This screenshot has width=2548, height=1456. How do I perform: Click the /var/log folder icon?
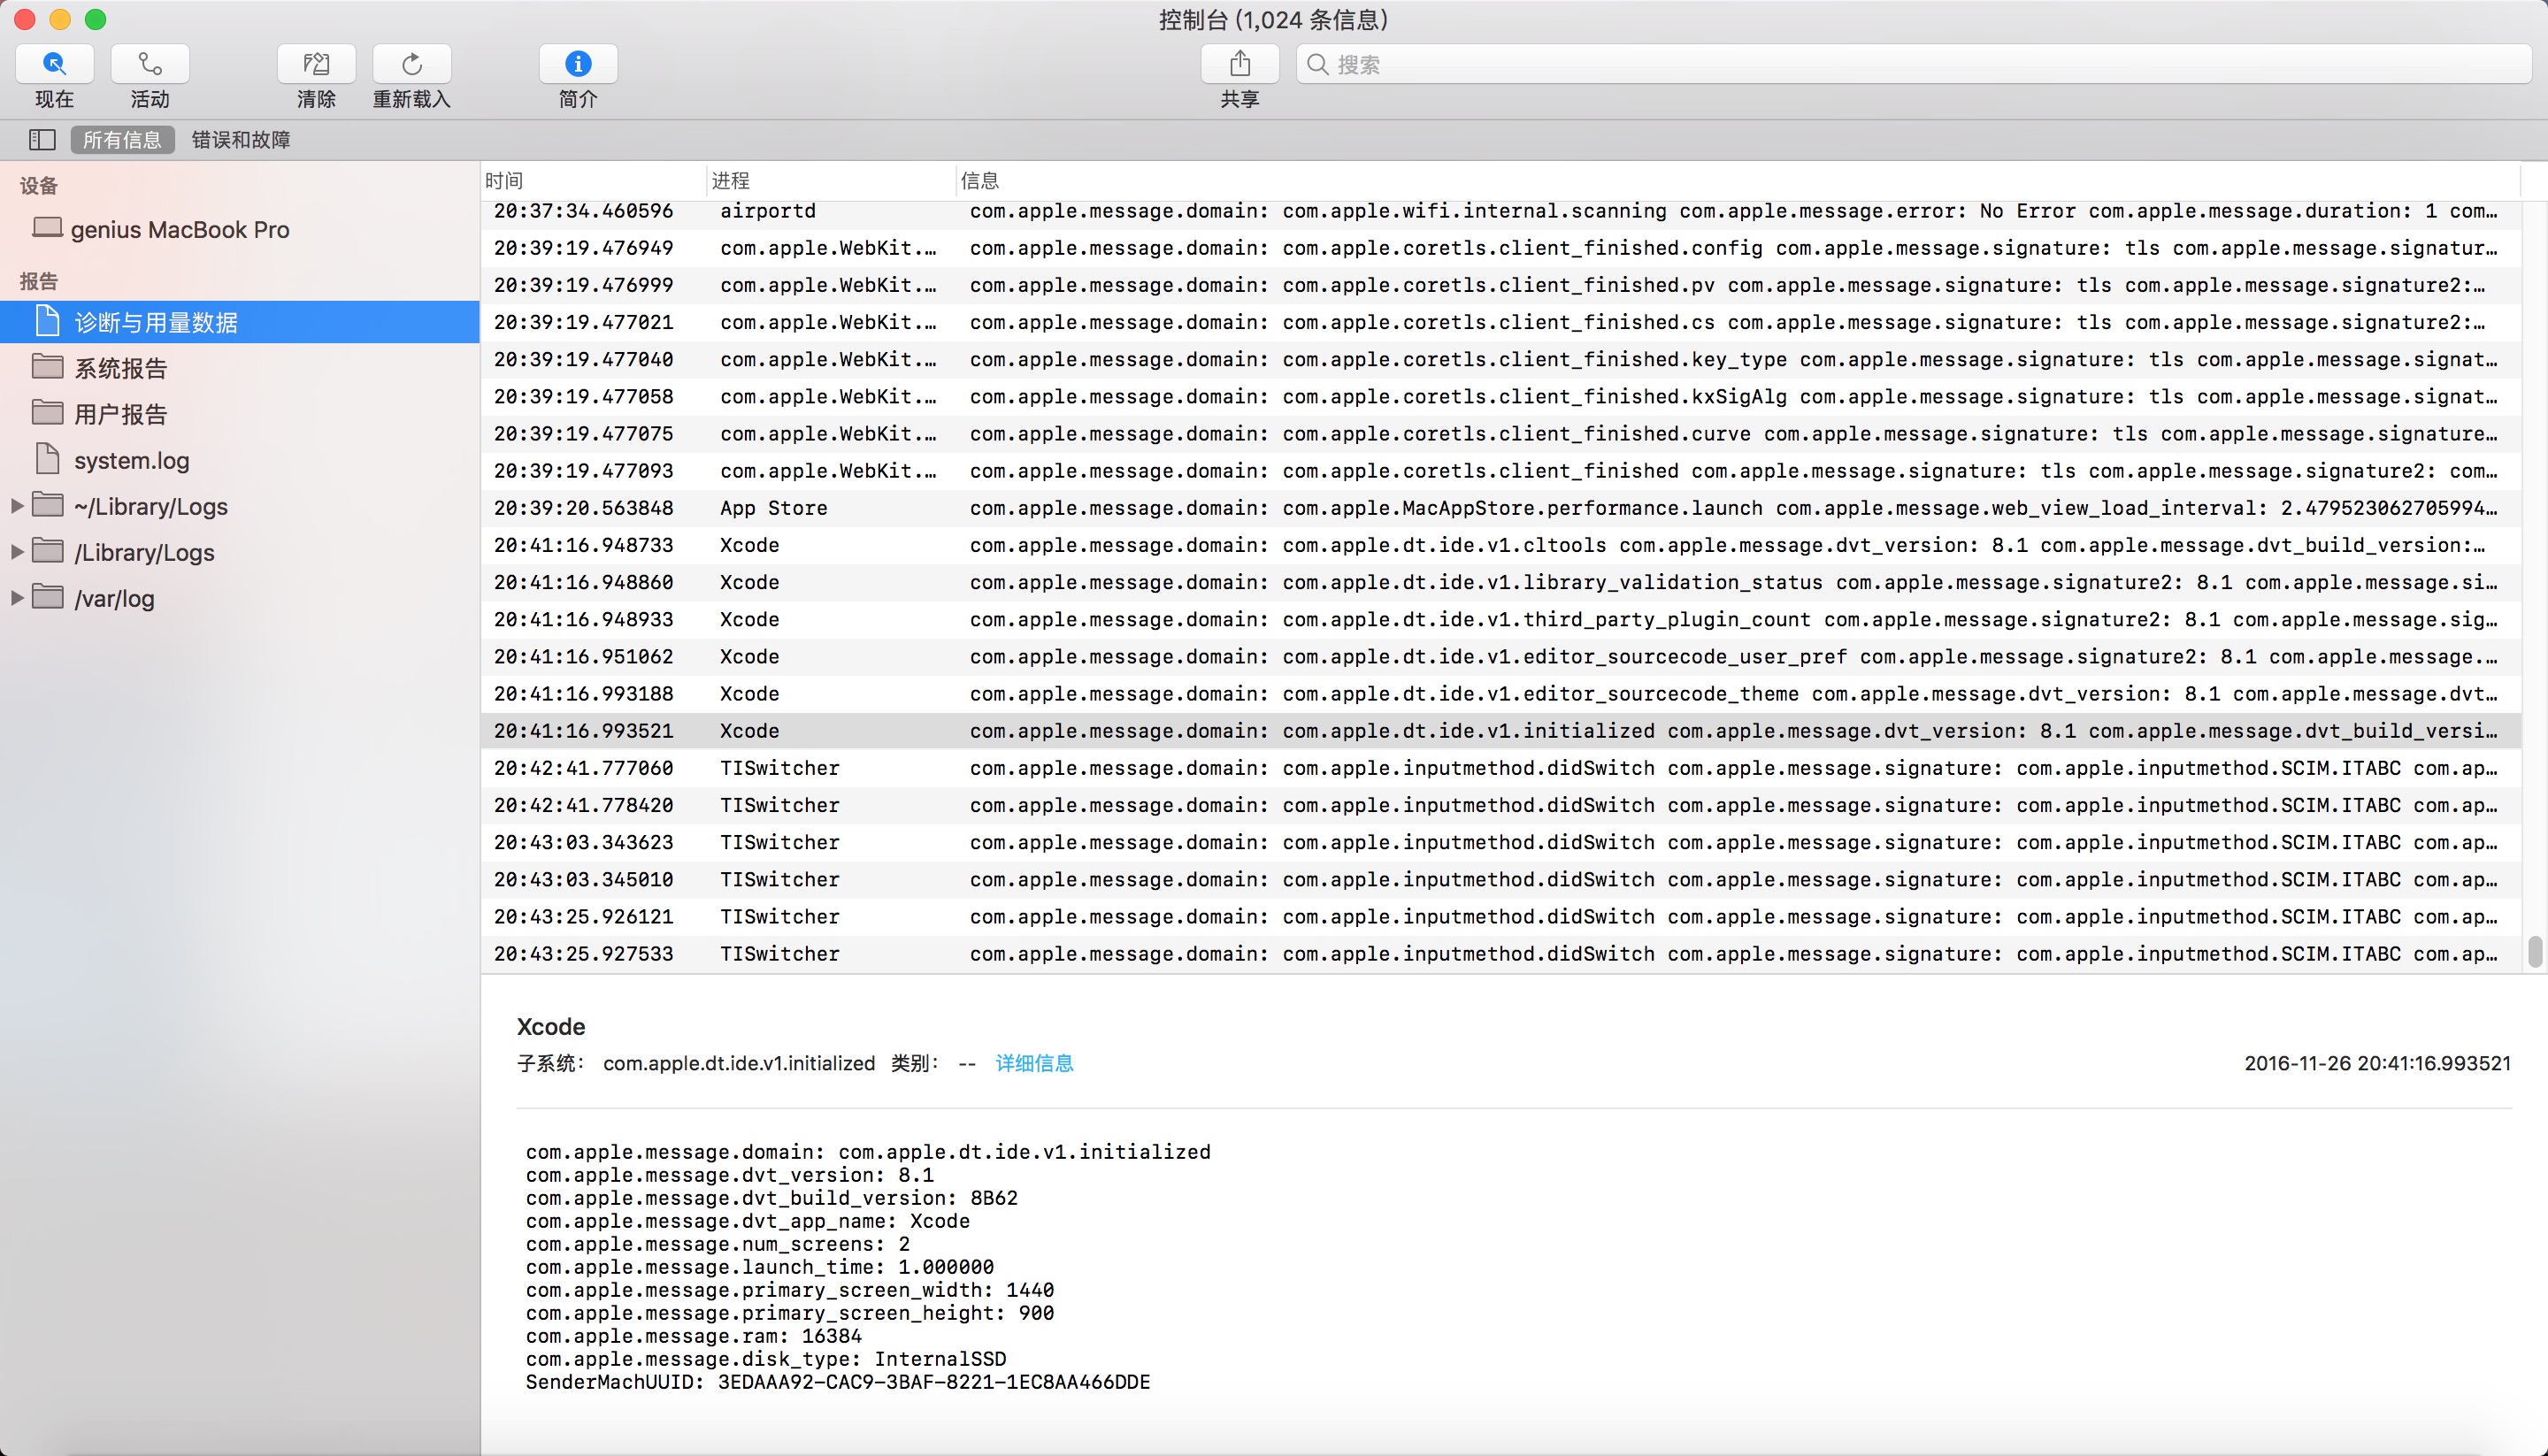48,597
